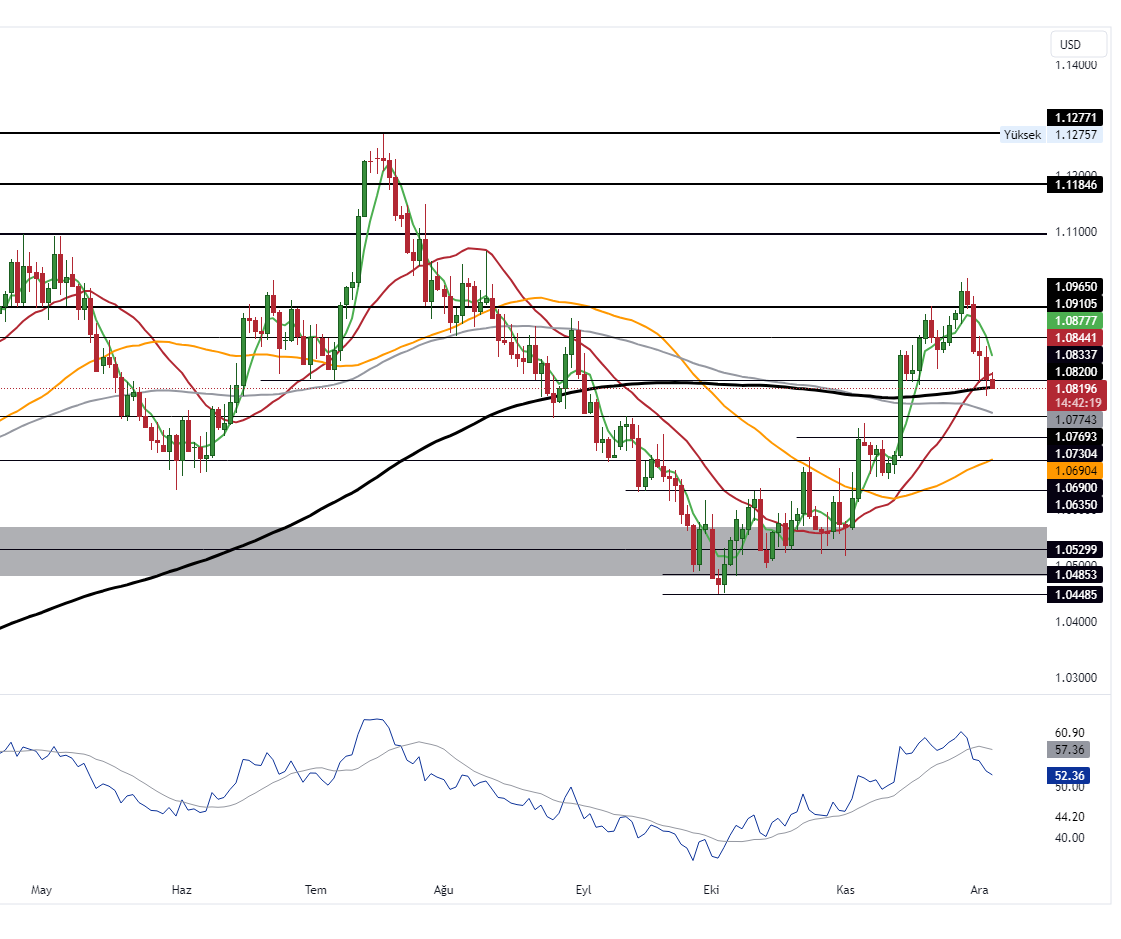Click the Tem month on time axis
The image size is (1121, 939).
coord(315,889)
